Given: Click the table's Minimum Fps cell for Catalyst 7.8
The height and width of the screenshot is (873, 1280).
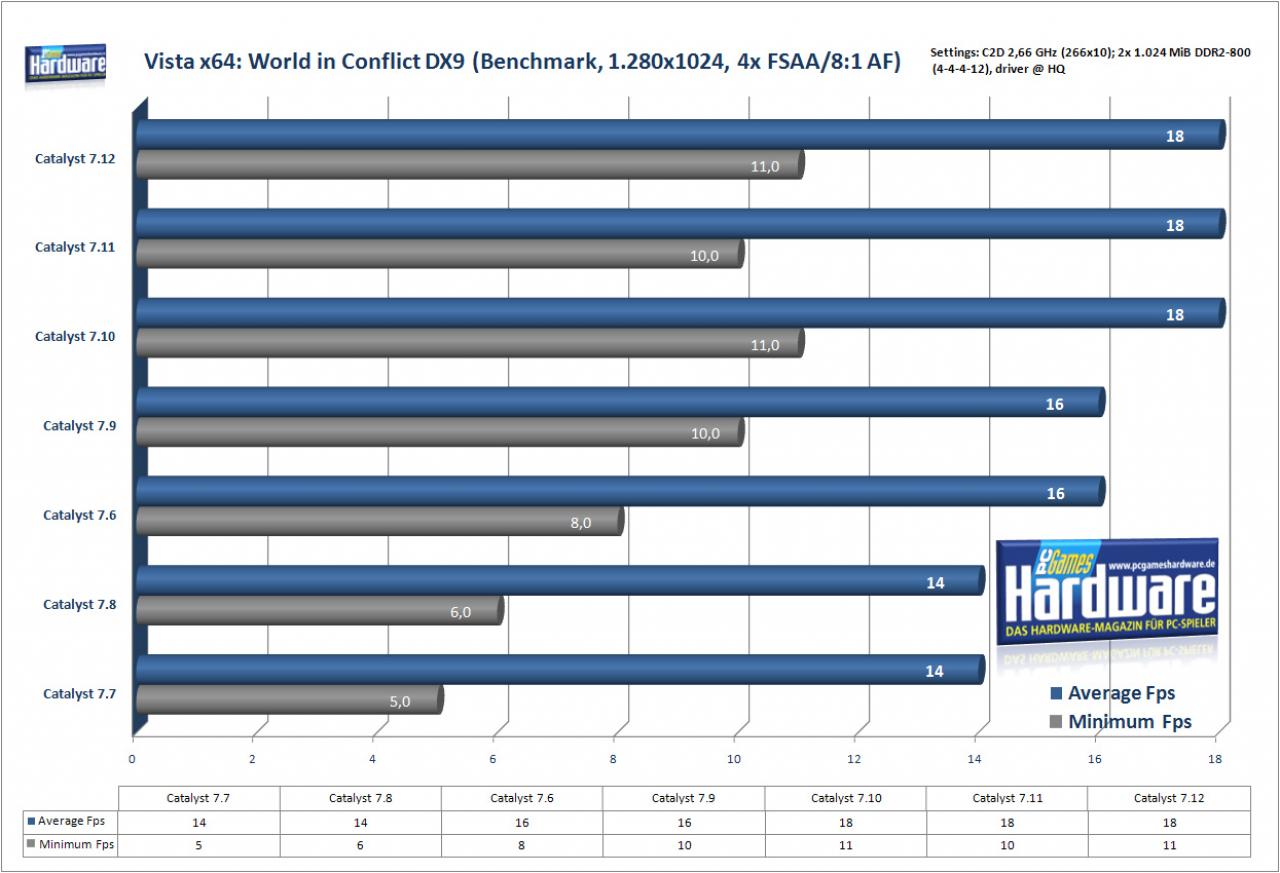Looking at the screenshot, I should pyautogui.click(x=360, y=846).
